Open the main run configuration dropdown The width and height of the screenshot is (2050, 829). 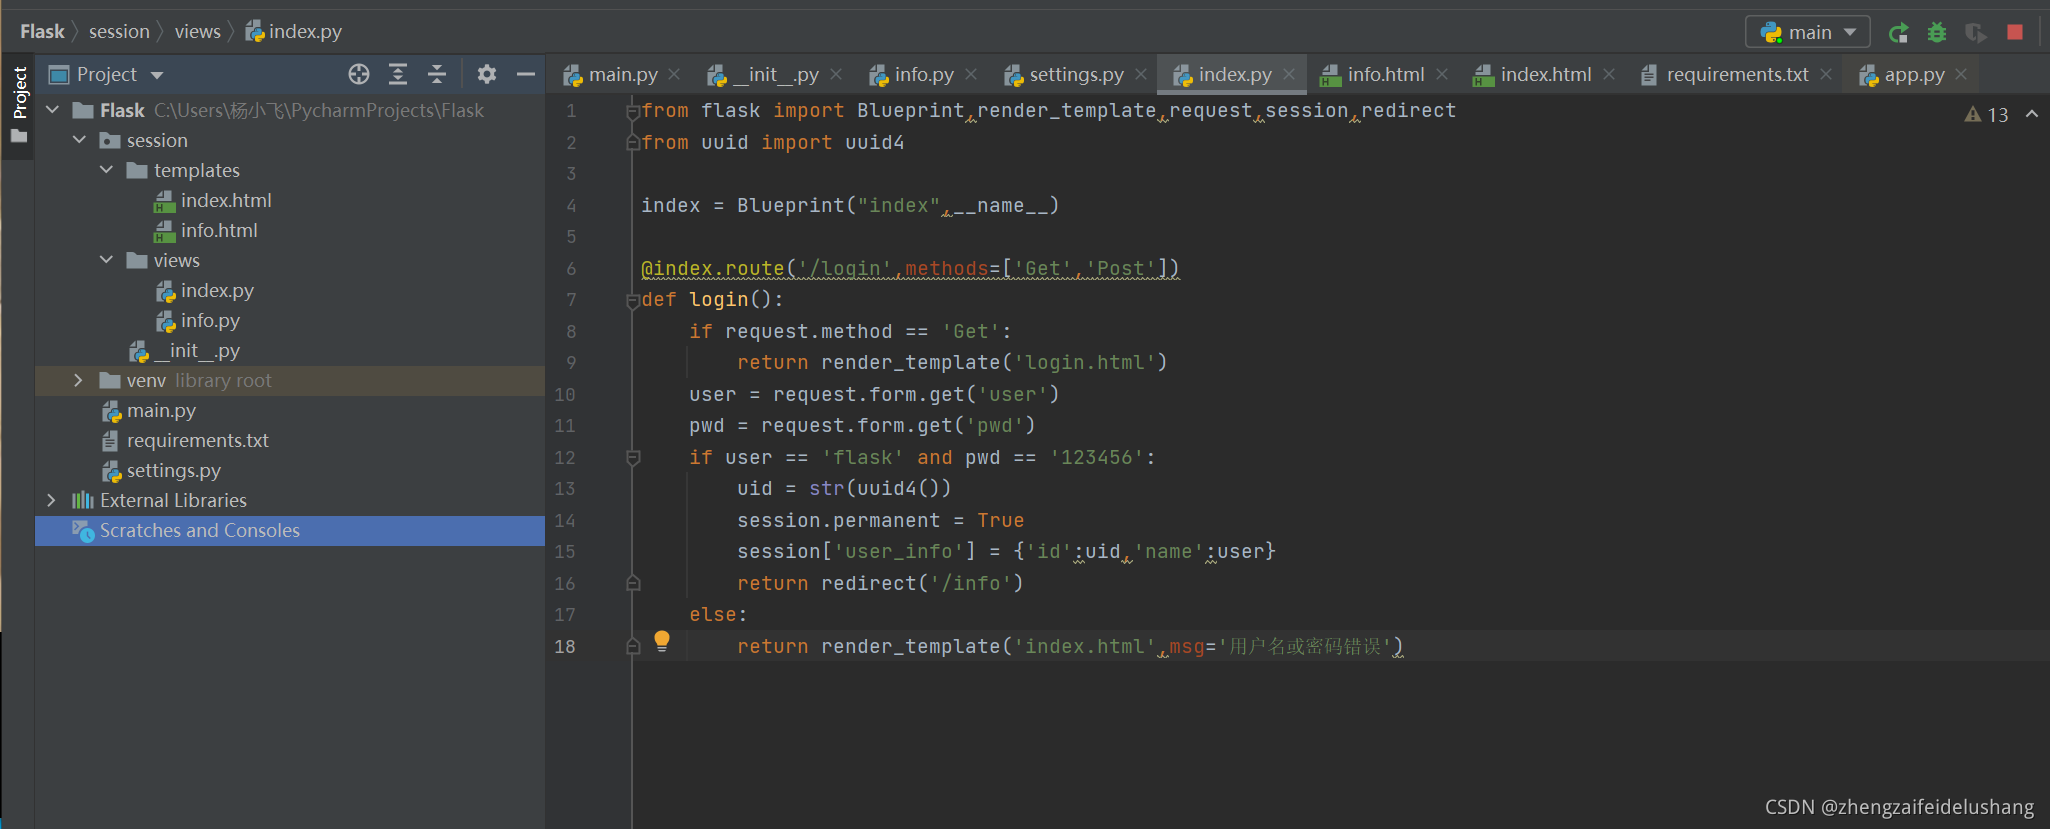pos(1808,32)
